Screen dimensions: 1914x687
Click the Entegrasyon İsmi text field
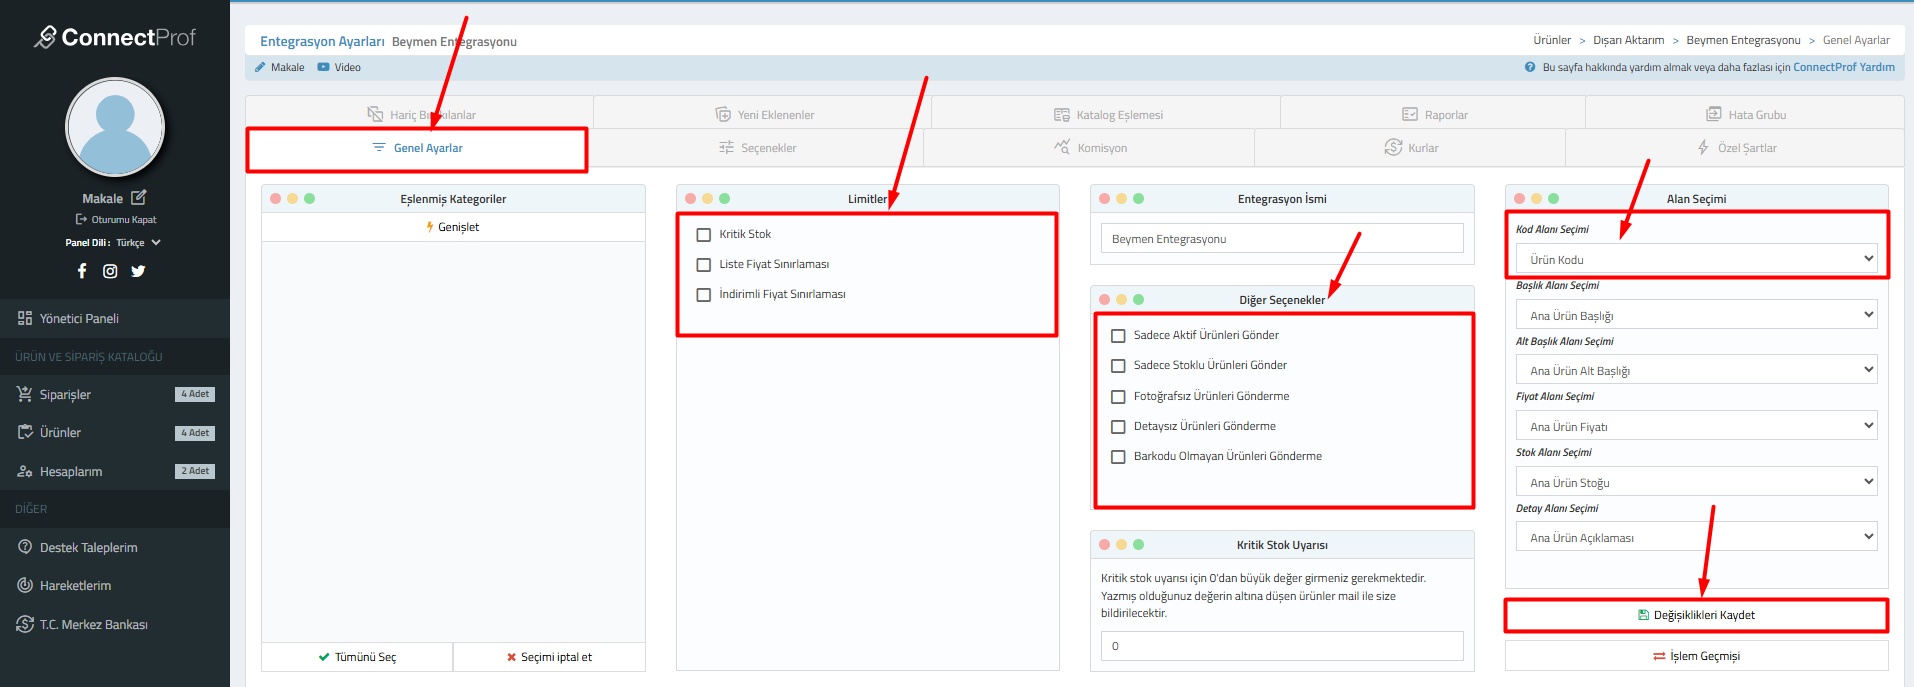(1282, 239)
